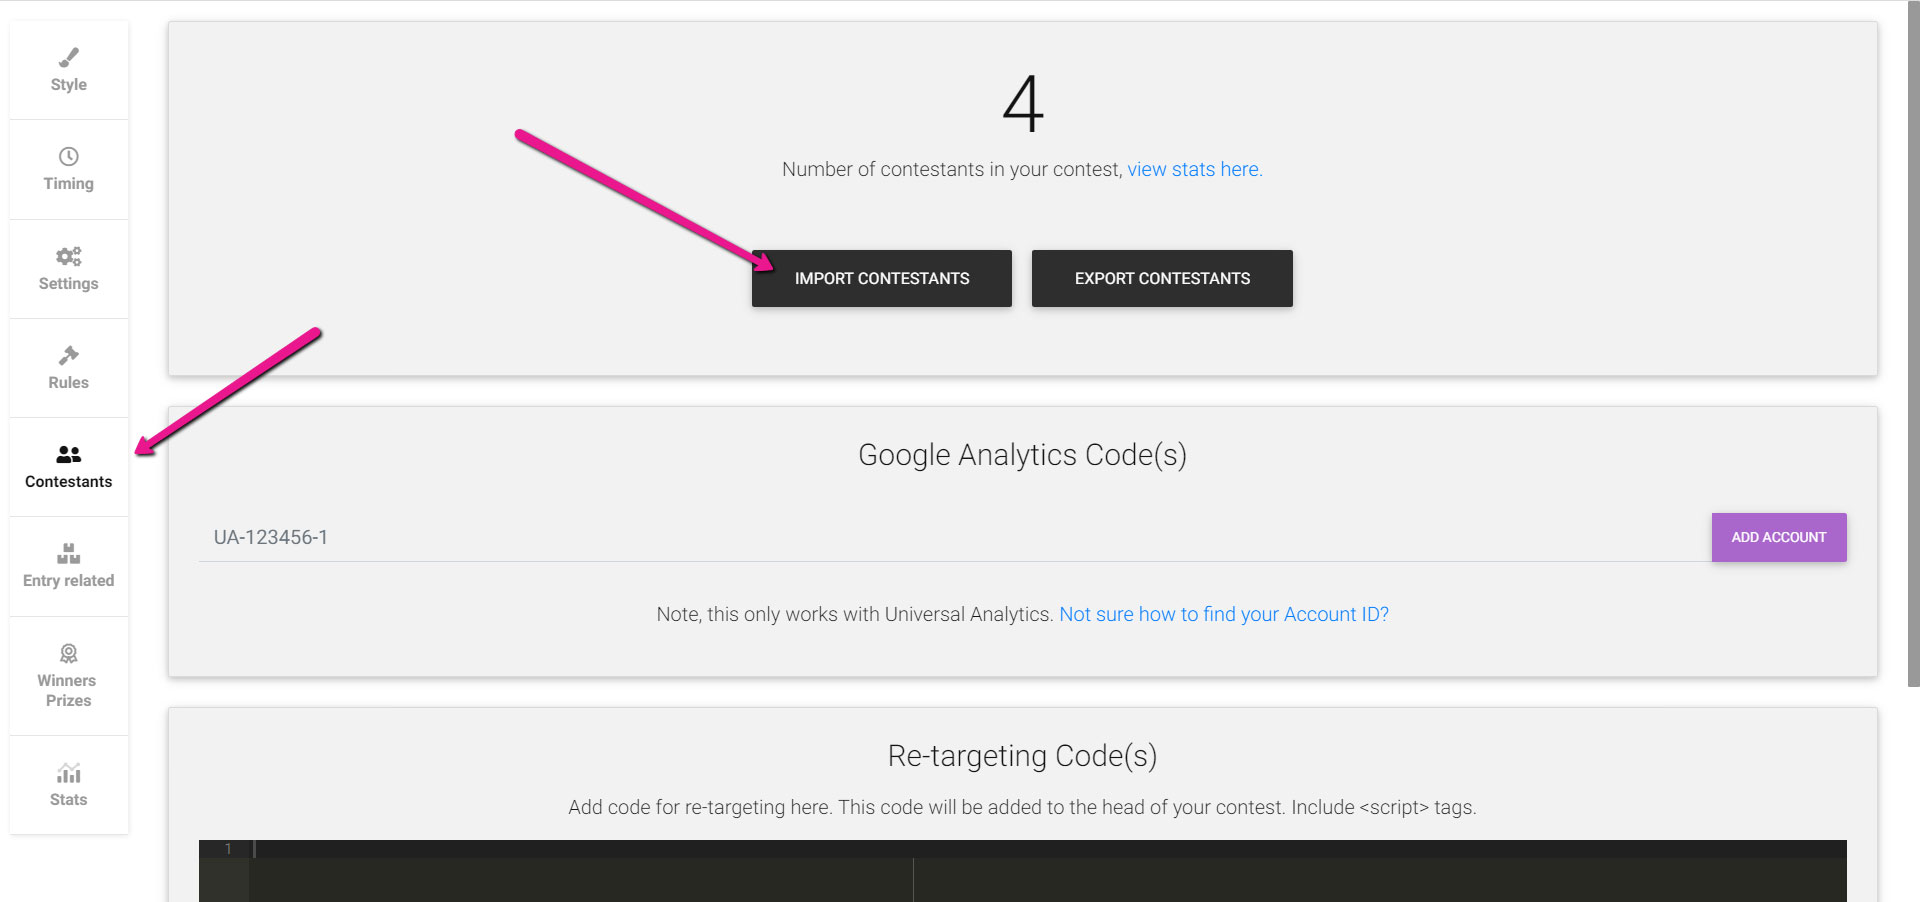
Task: Click the Style paintbrush icon
Action: tap(69, 57)
